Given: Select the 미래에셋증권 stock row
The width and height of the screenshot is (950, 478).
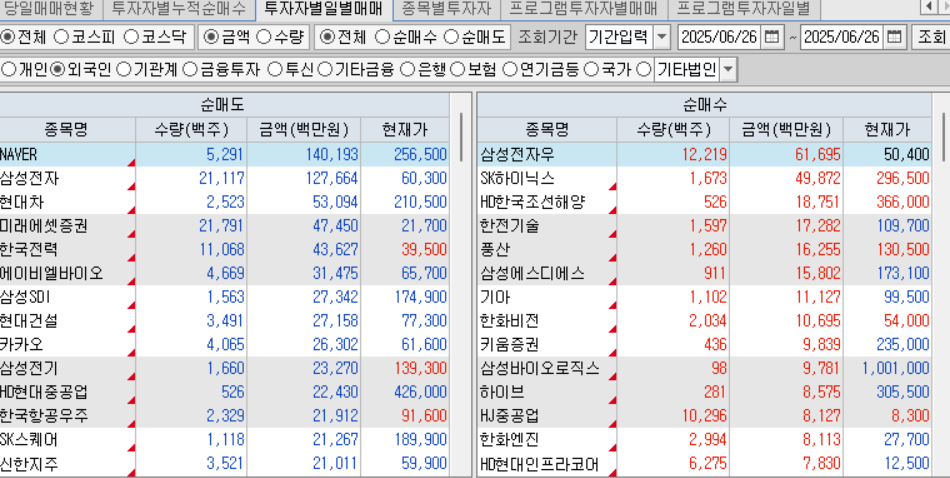Looking at the screenshot, I should point(224,226).
